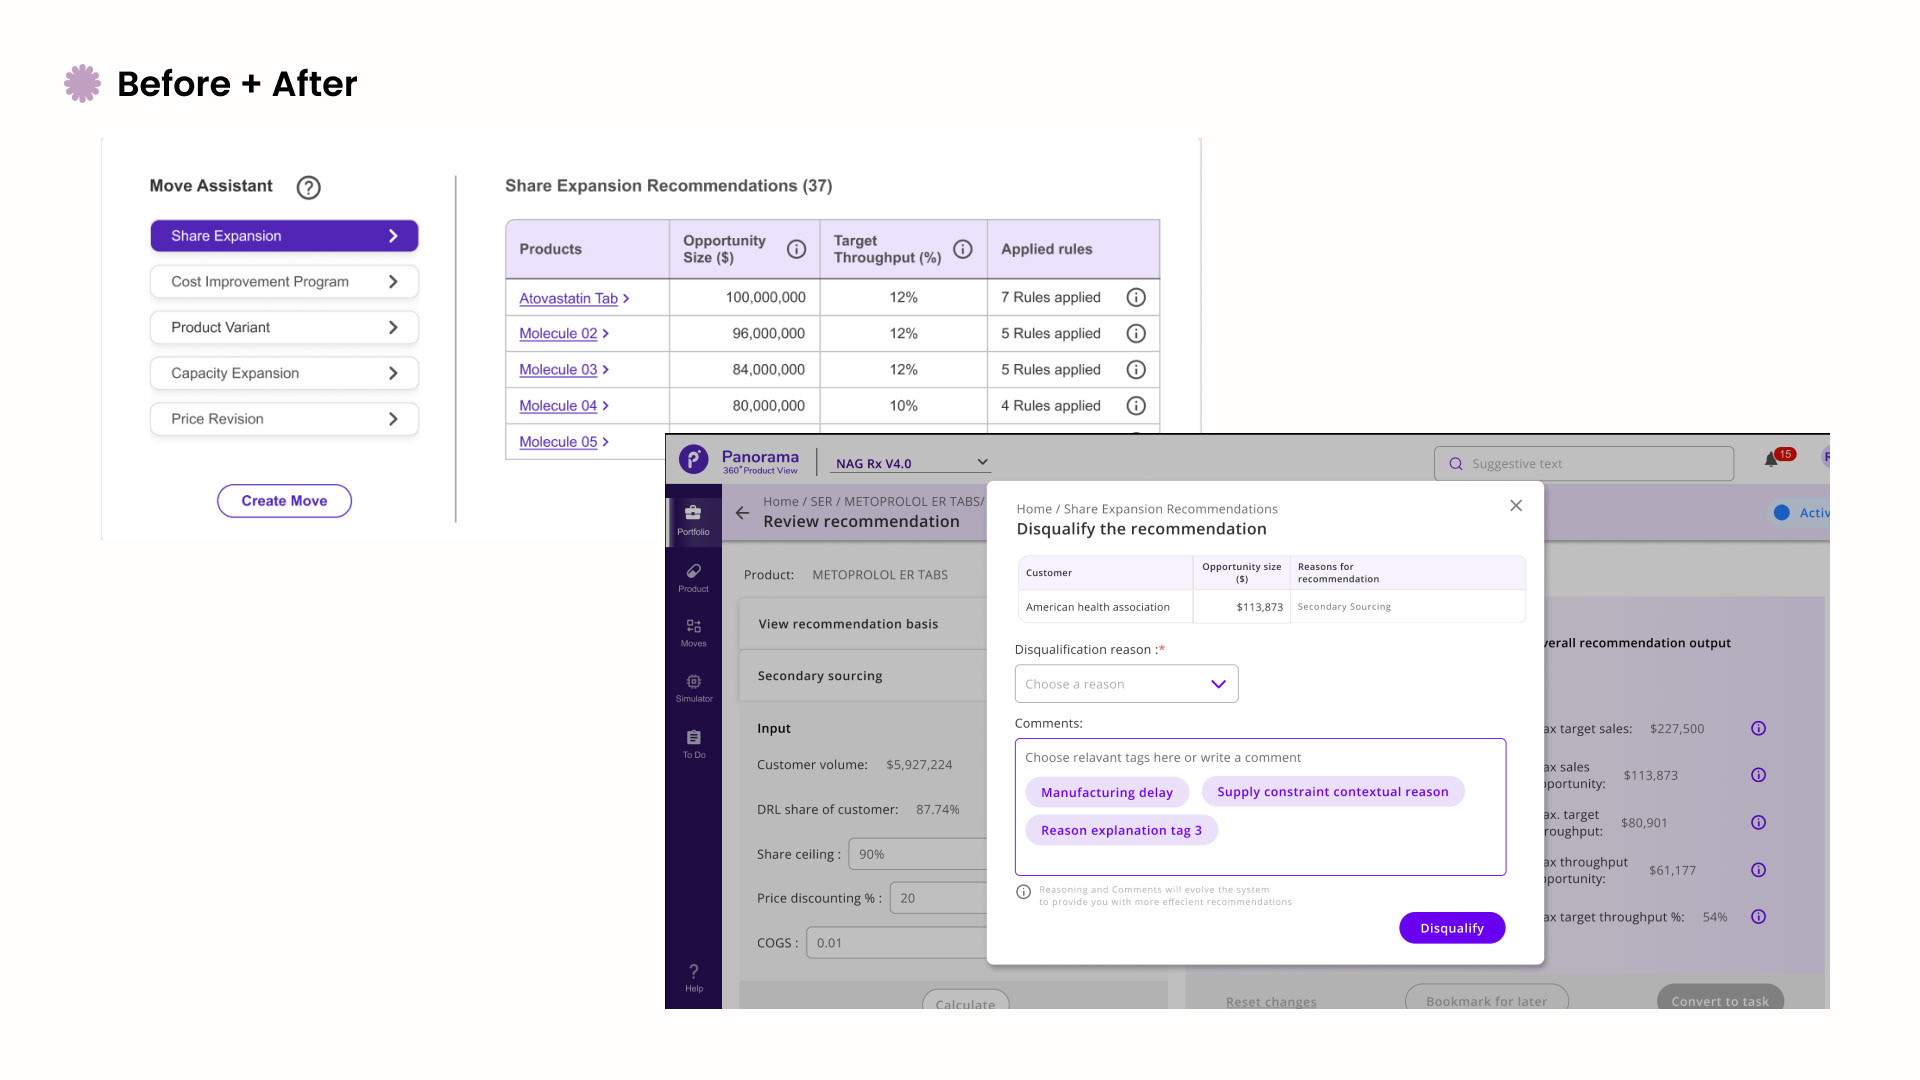Expand the NAG Rx V4.0 version dropdown

click(911, 463)
